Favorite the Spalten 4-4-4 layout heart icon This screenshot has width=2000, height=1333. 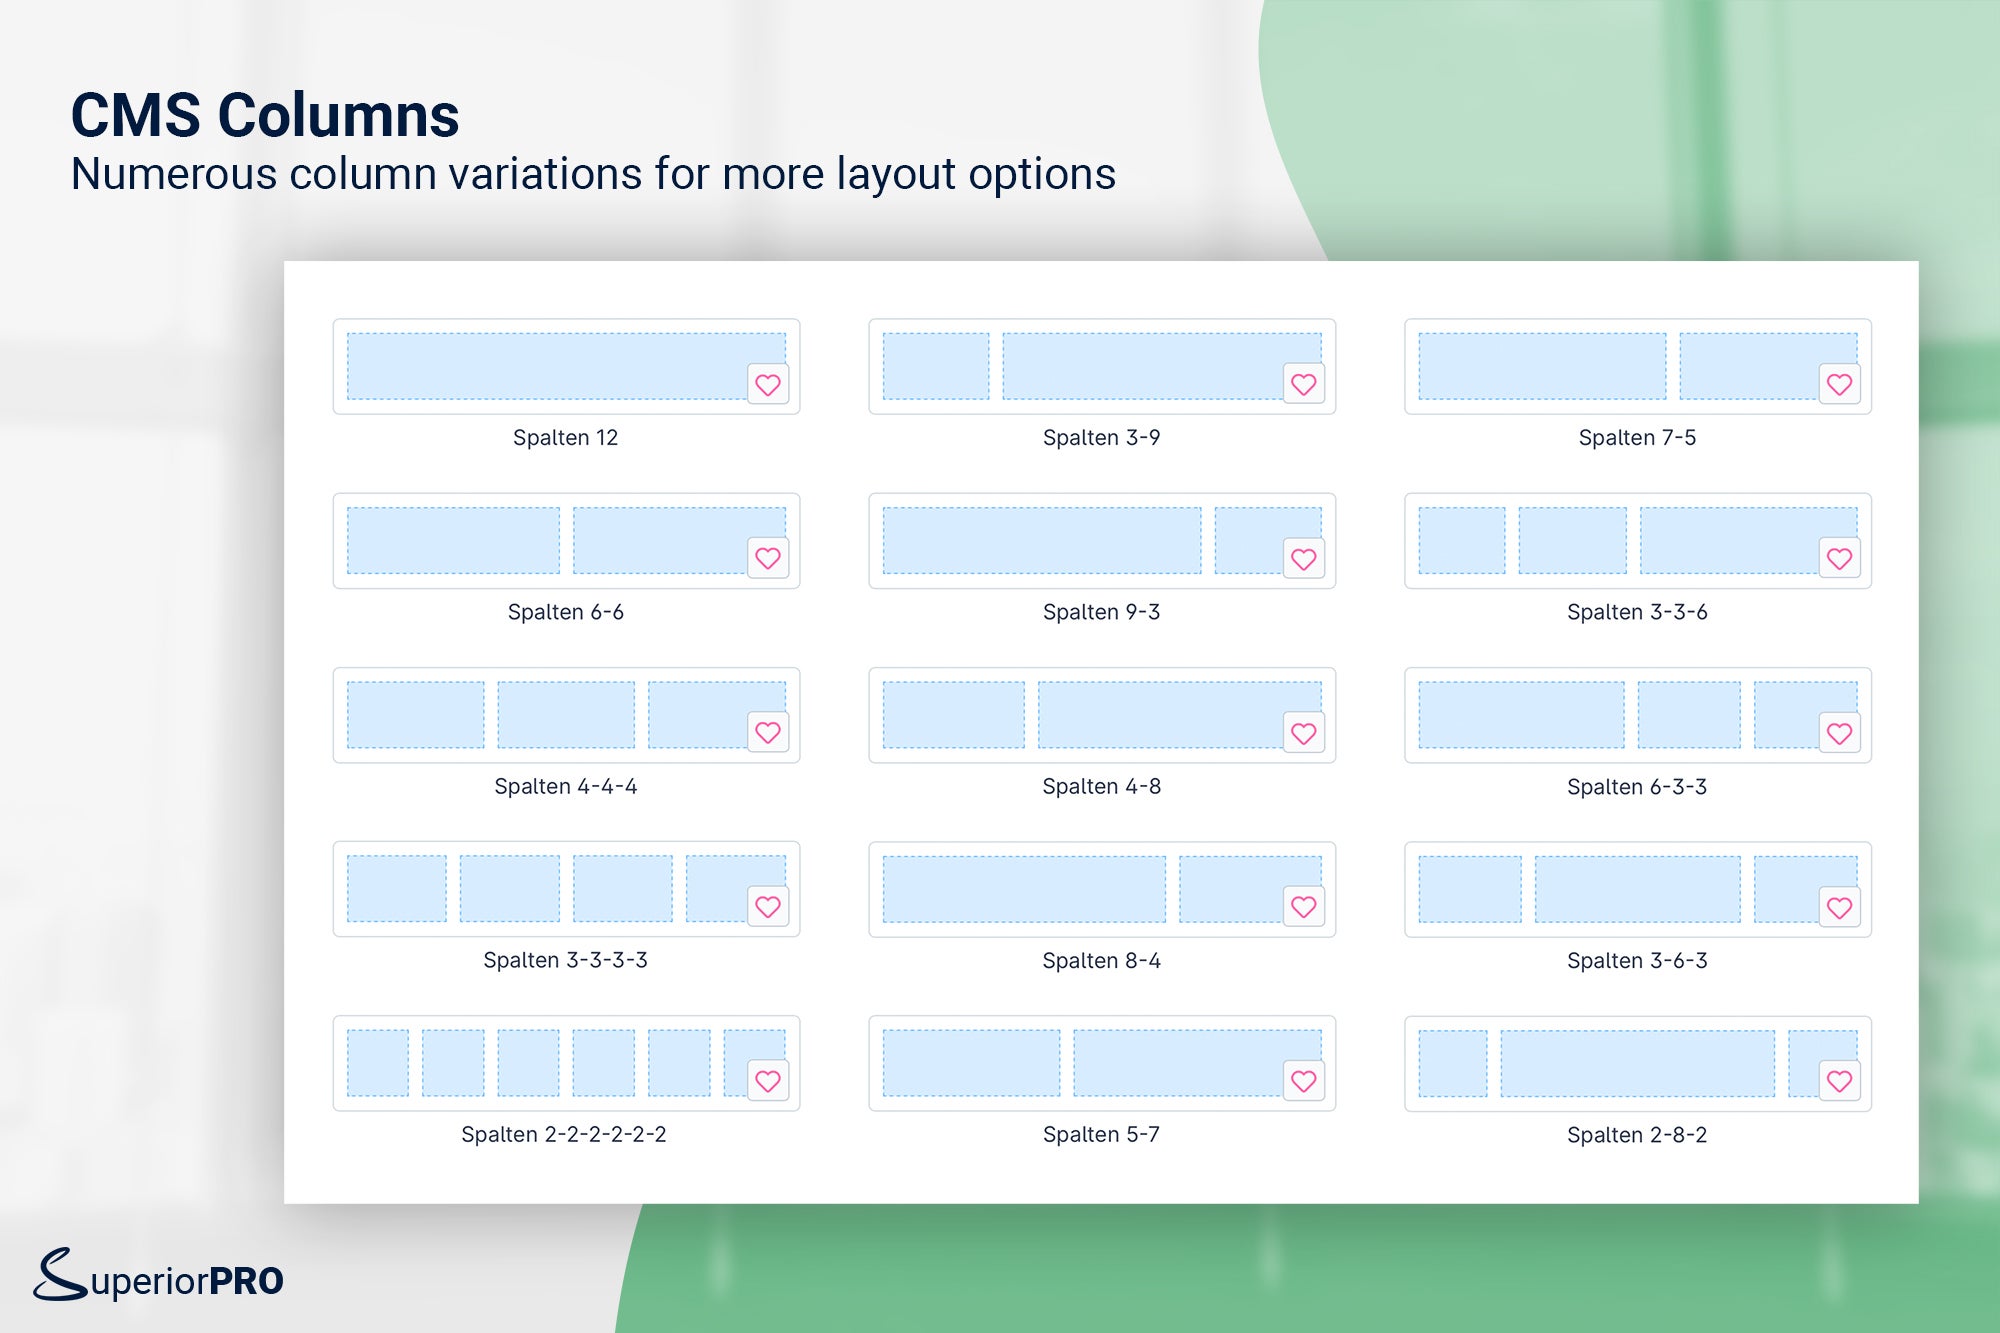tap(768, 732)
